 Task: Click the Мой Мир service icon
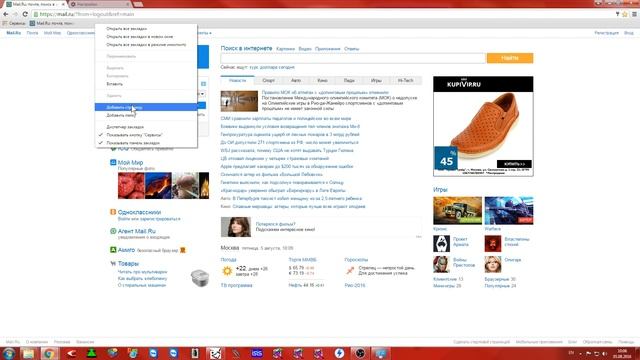click(x=113, y=162)
